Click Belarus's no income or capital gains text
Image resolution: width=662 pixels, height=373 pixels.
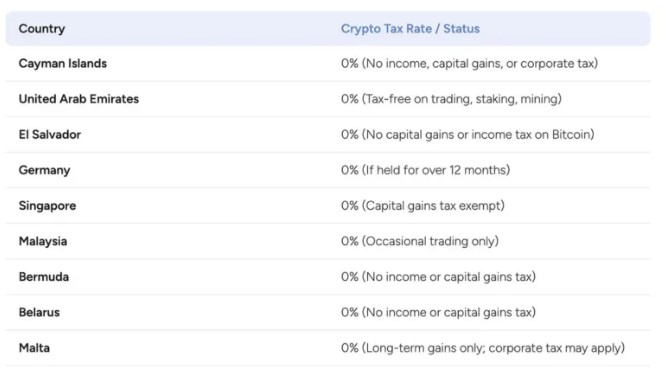tap(438, 312)
